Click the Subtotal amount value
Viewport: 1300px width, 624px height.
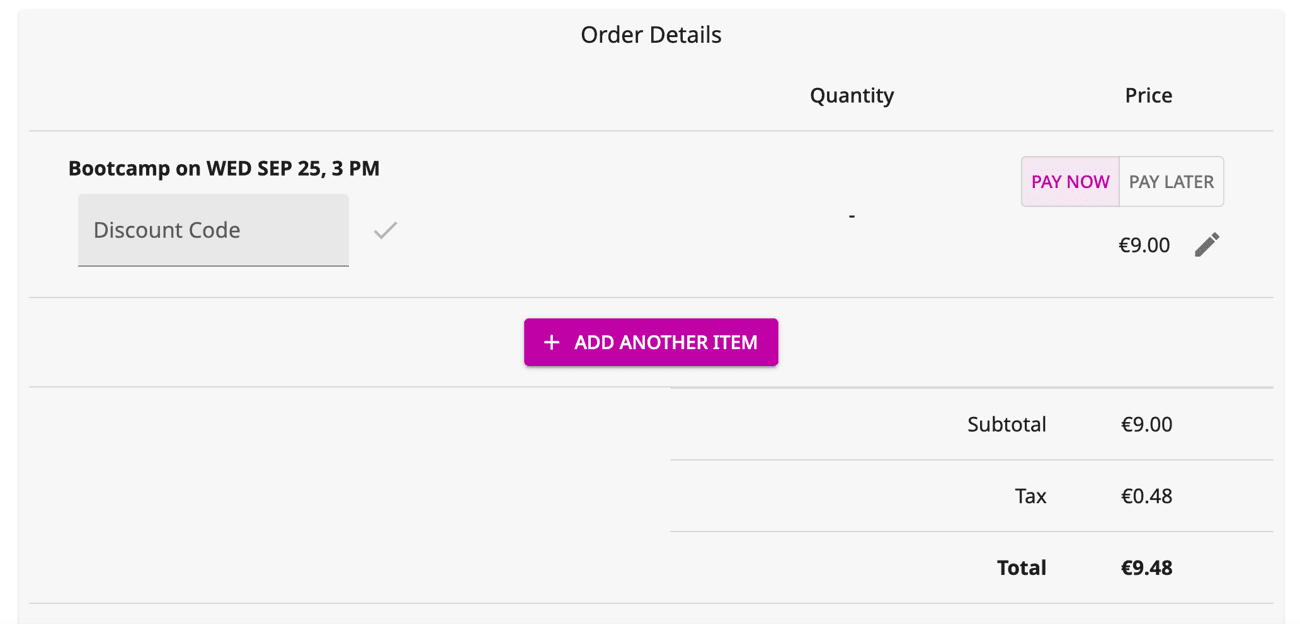(x=1146, y=424)
